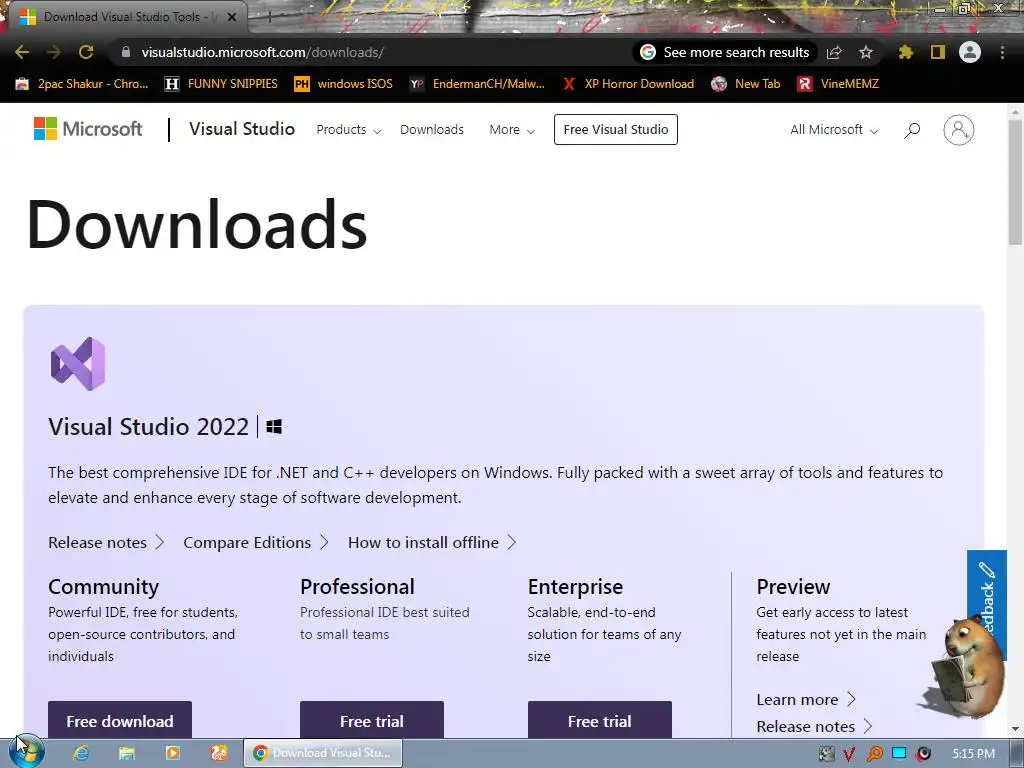Open How to install offline link
The width and height of the screenshot is (1024, 768).
pyautogui.click(x=432, y=543)
